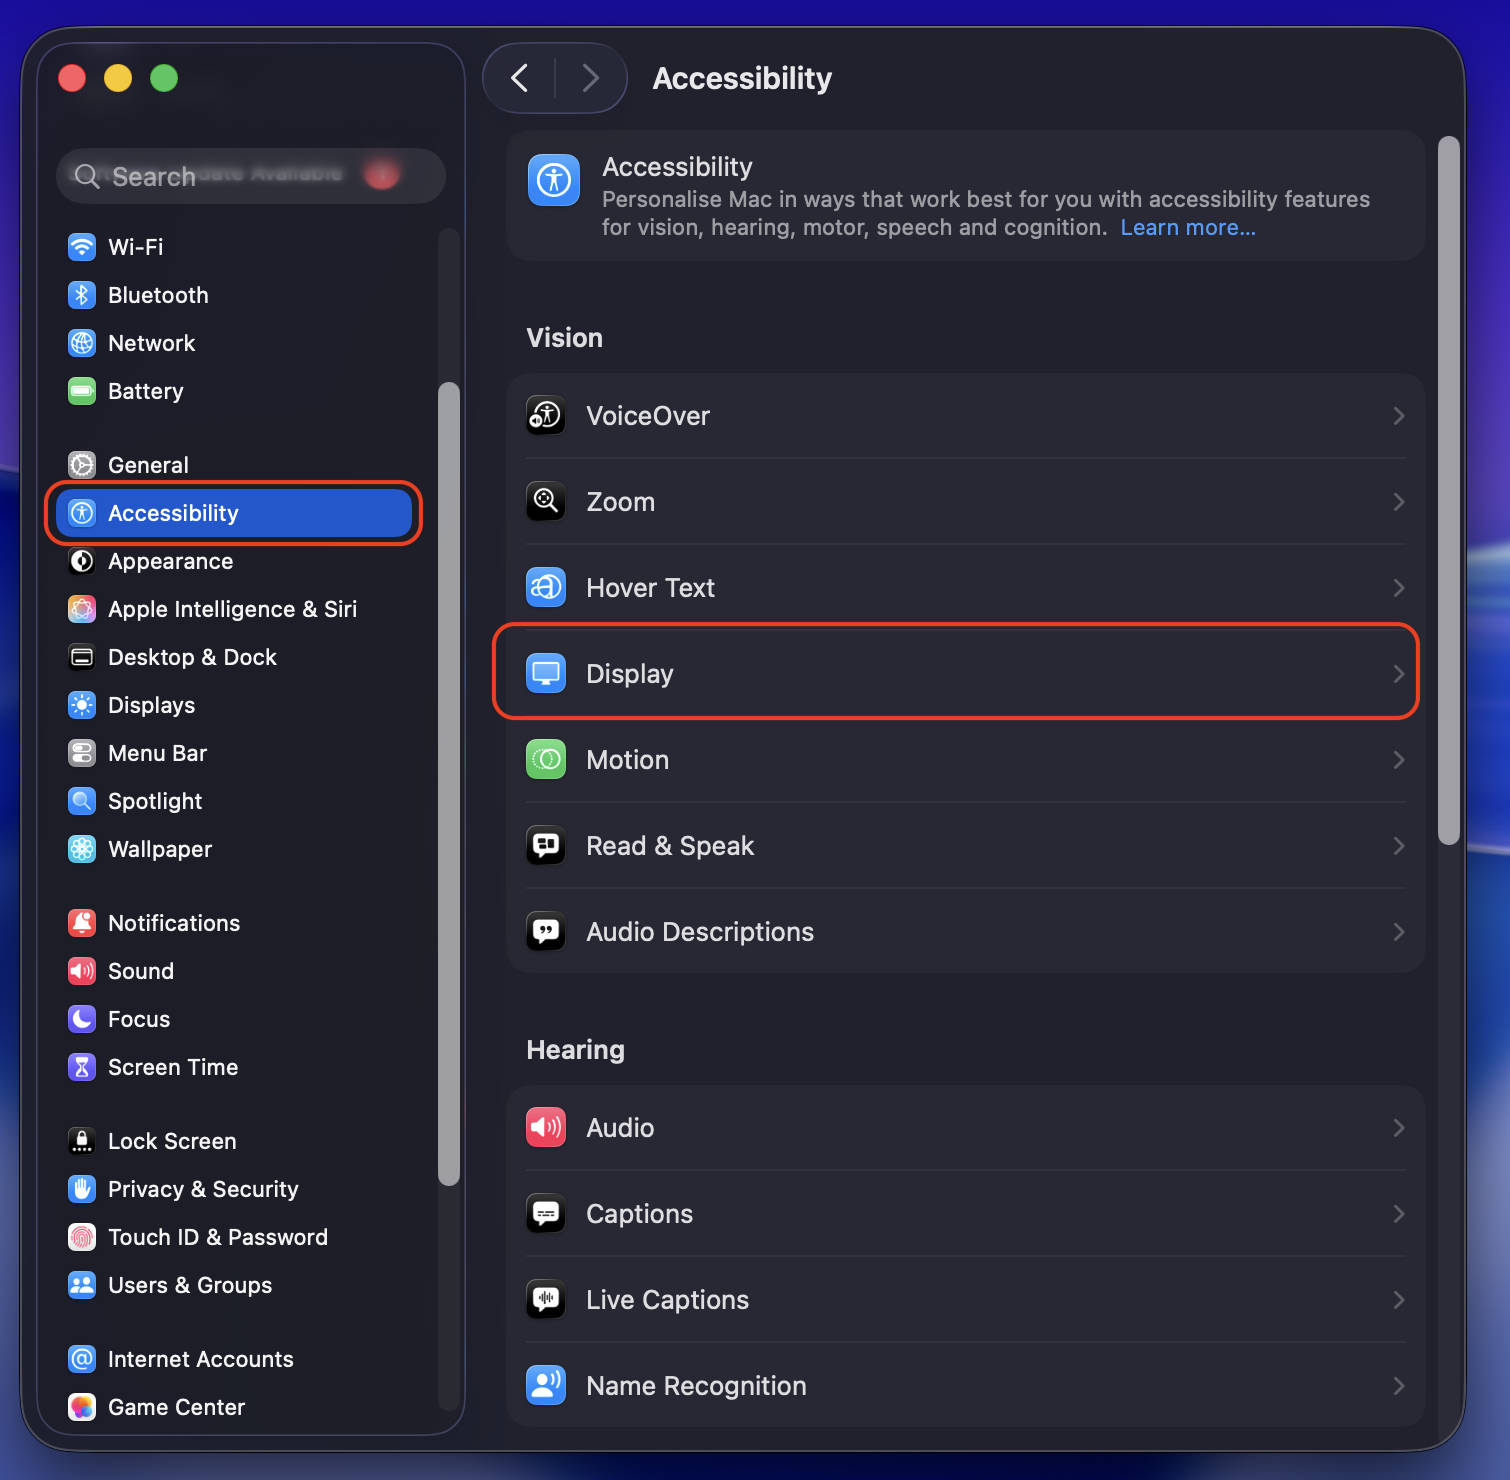Screen dimensions: 1510x1480
Task: Click the Name Recognition icon
Action: click(546, 1385)
